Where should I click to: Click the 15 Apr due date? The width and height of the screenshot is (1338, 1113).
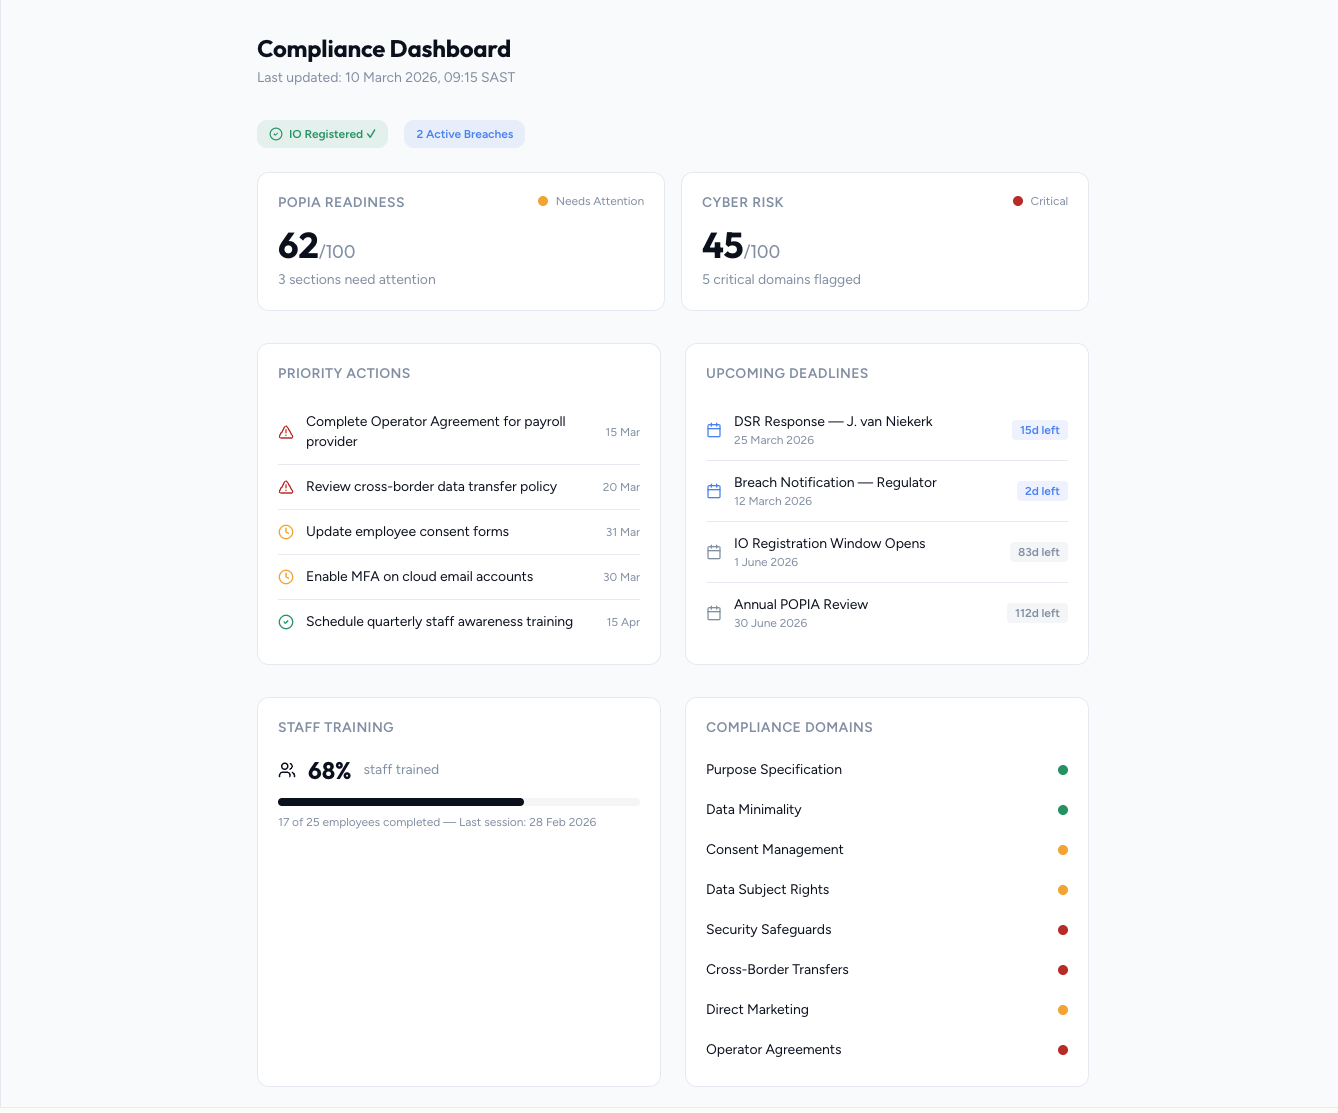[623, 622]
